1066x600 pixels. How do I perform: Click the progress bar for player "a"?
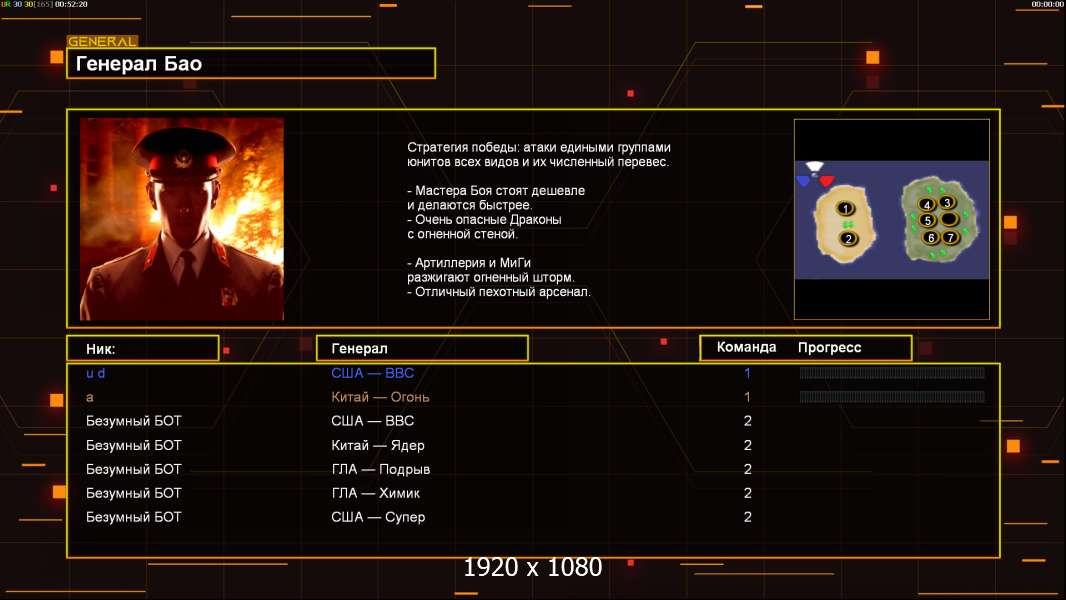pyautogui.click(x=892, y=396)
